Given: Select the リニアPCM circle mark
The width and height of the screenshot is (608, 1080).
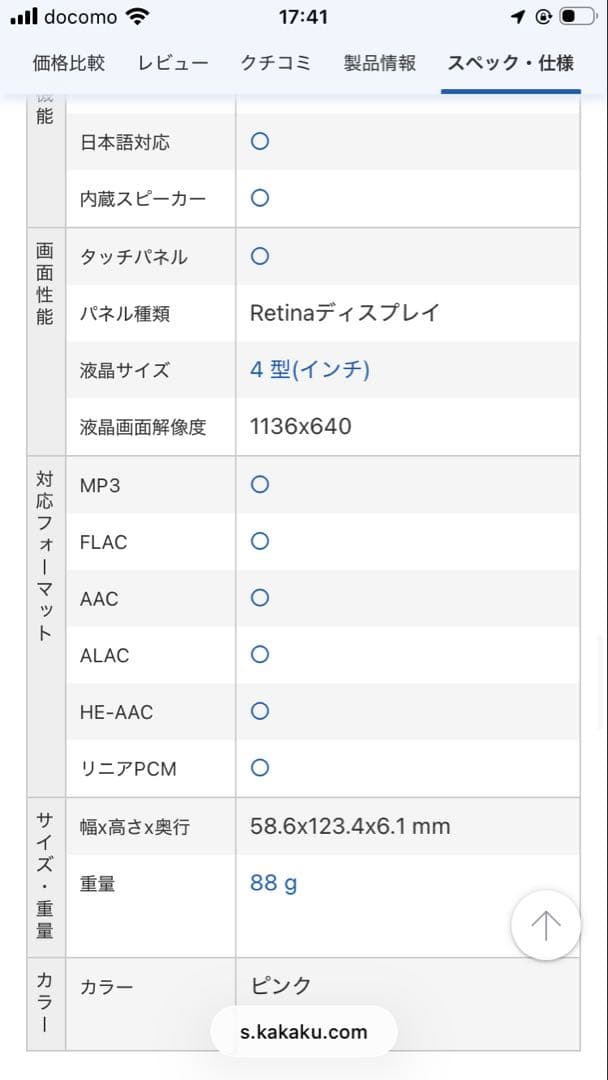Looking at the screenshot, I should pyautogui.click(x=259, y=768).
